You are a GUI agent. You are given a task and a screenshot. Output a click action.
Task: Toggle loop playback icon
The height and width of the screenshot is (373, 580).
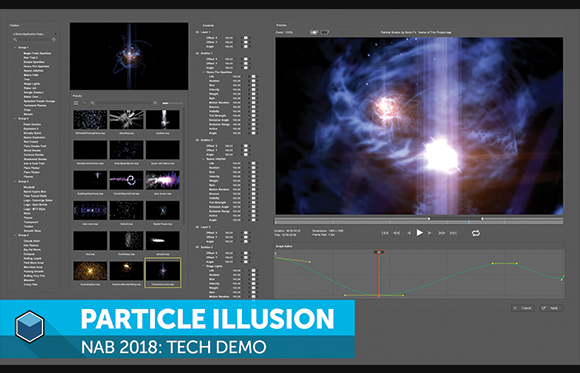pyautogui.click(x=476, y=233)
